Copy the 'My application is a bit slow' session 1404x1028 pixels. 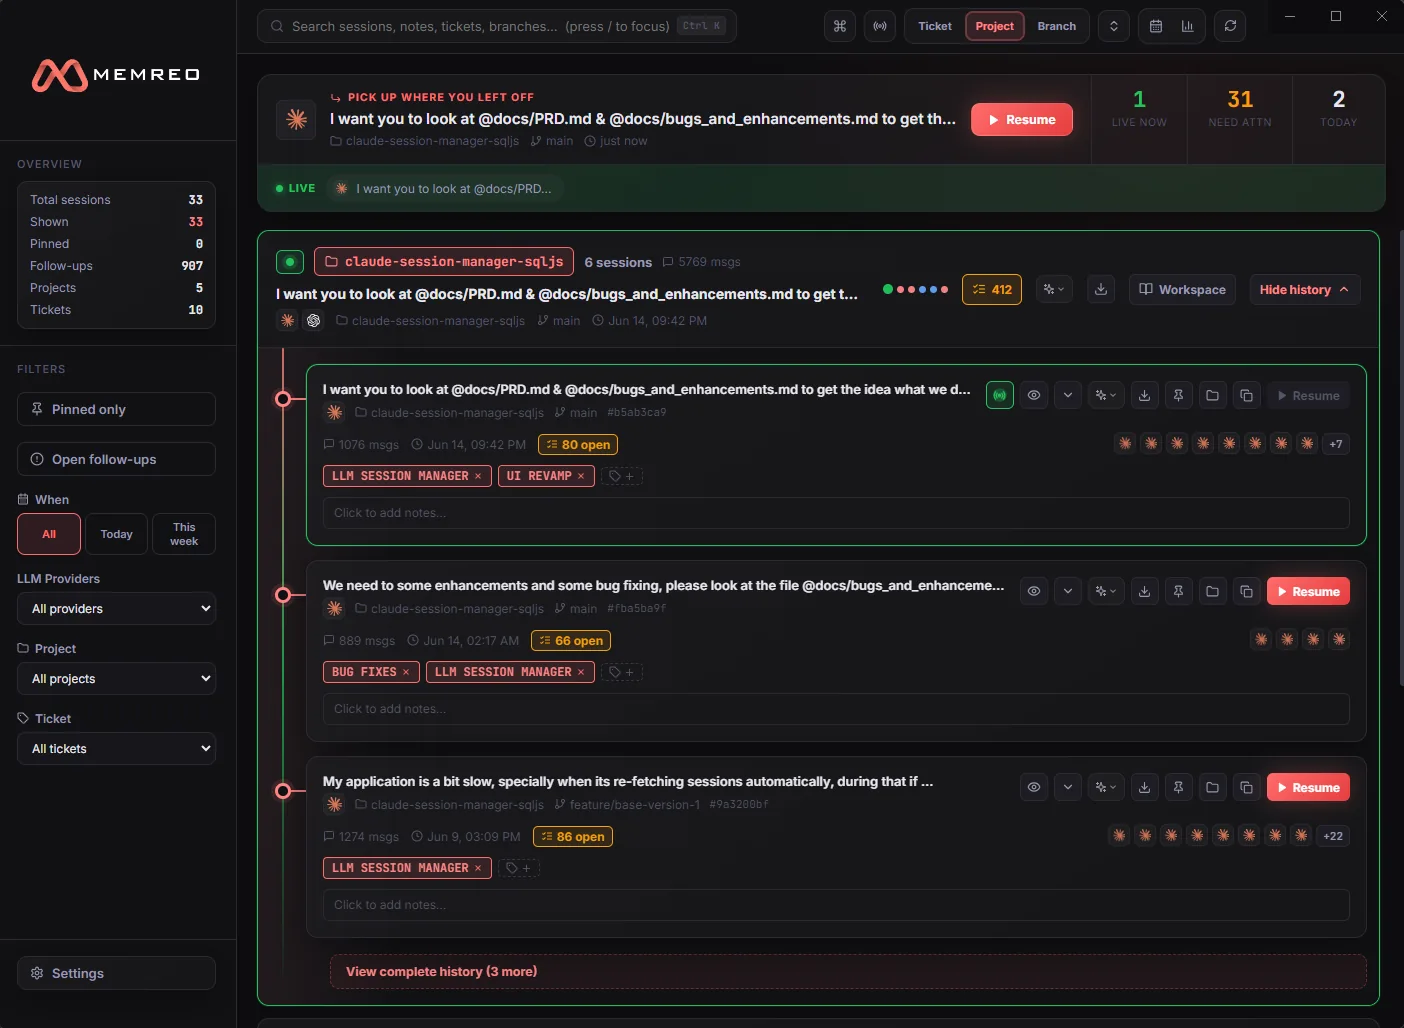(1247, 787)
